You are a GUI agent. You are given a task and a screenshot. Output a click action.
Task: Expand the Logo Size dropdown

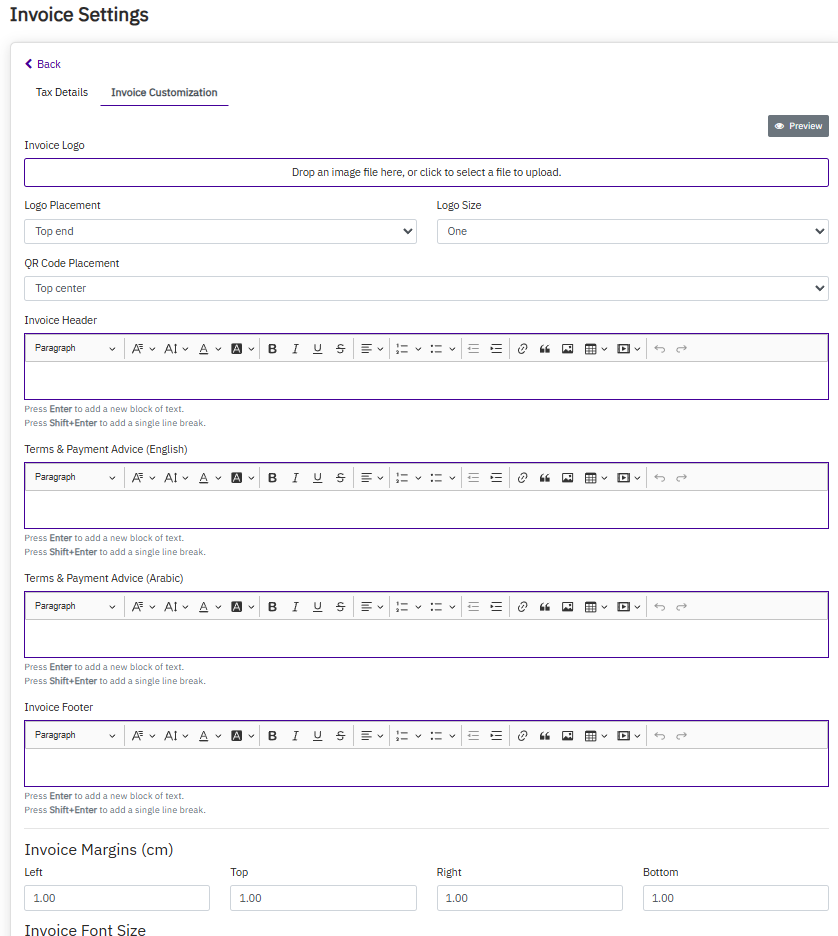click(x=632, y=232)
